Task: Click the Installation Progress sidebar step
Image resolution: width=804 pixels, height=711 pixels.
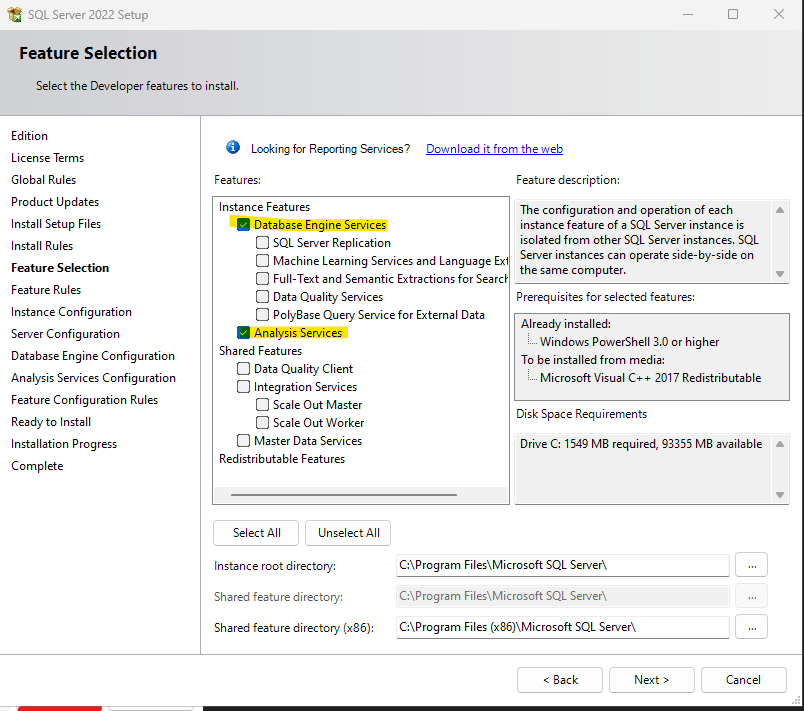Action: coord(64,444)
